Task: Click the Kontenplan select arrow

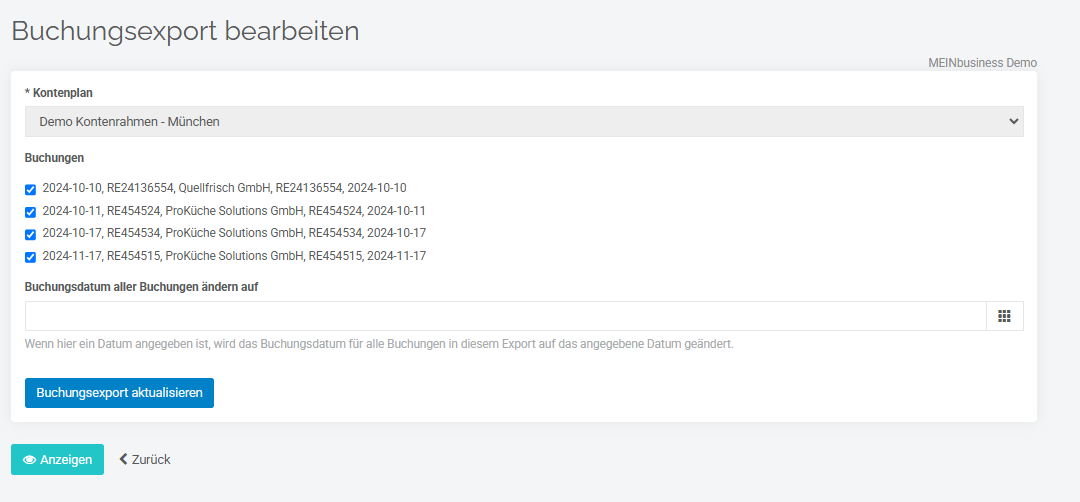Action: (x=1013, y=121)
